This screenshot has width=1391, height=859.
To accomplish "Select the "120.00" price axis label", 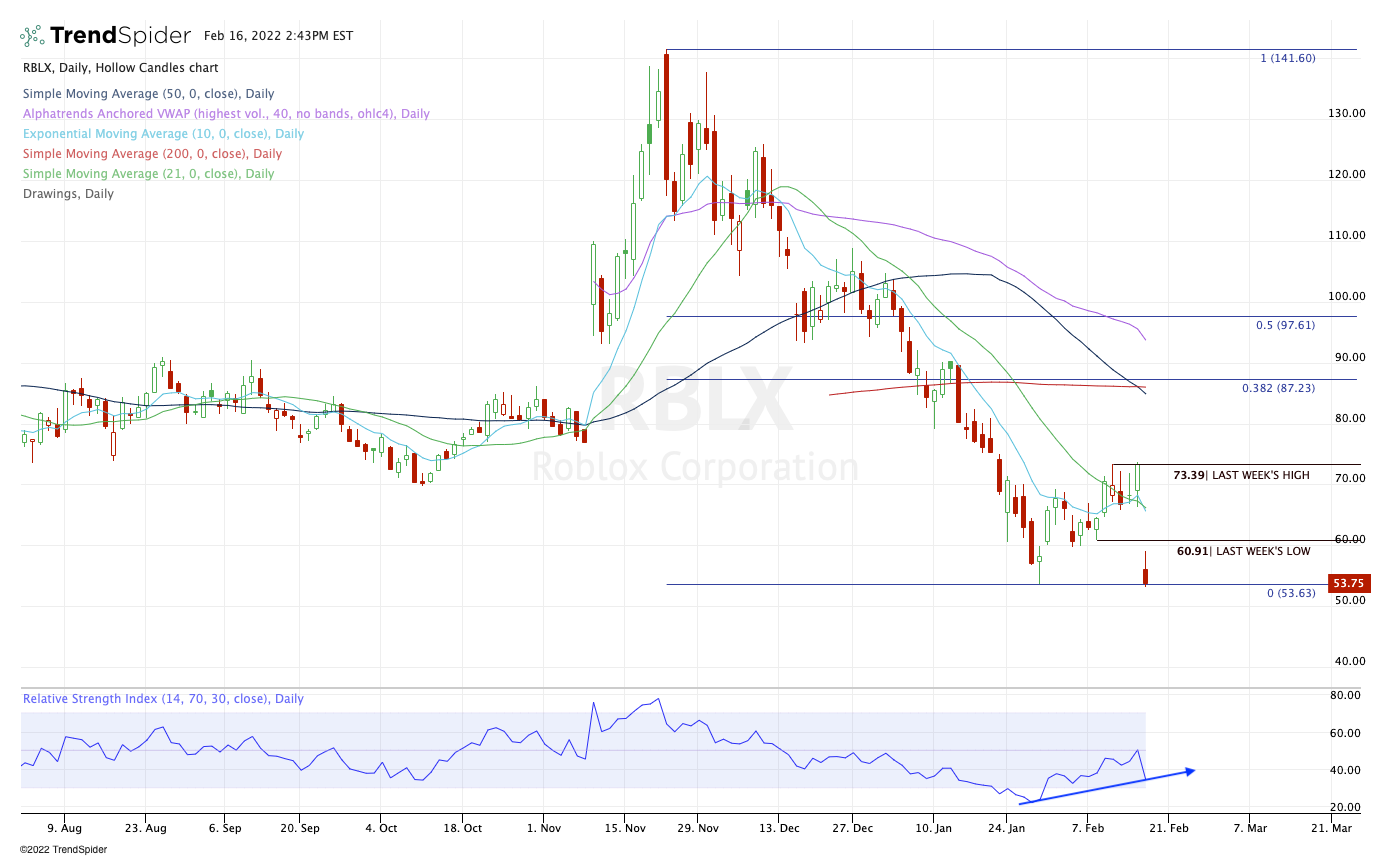I will click(x=1347, y=174).
